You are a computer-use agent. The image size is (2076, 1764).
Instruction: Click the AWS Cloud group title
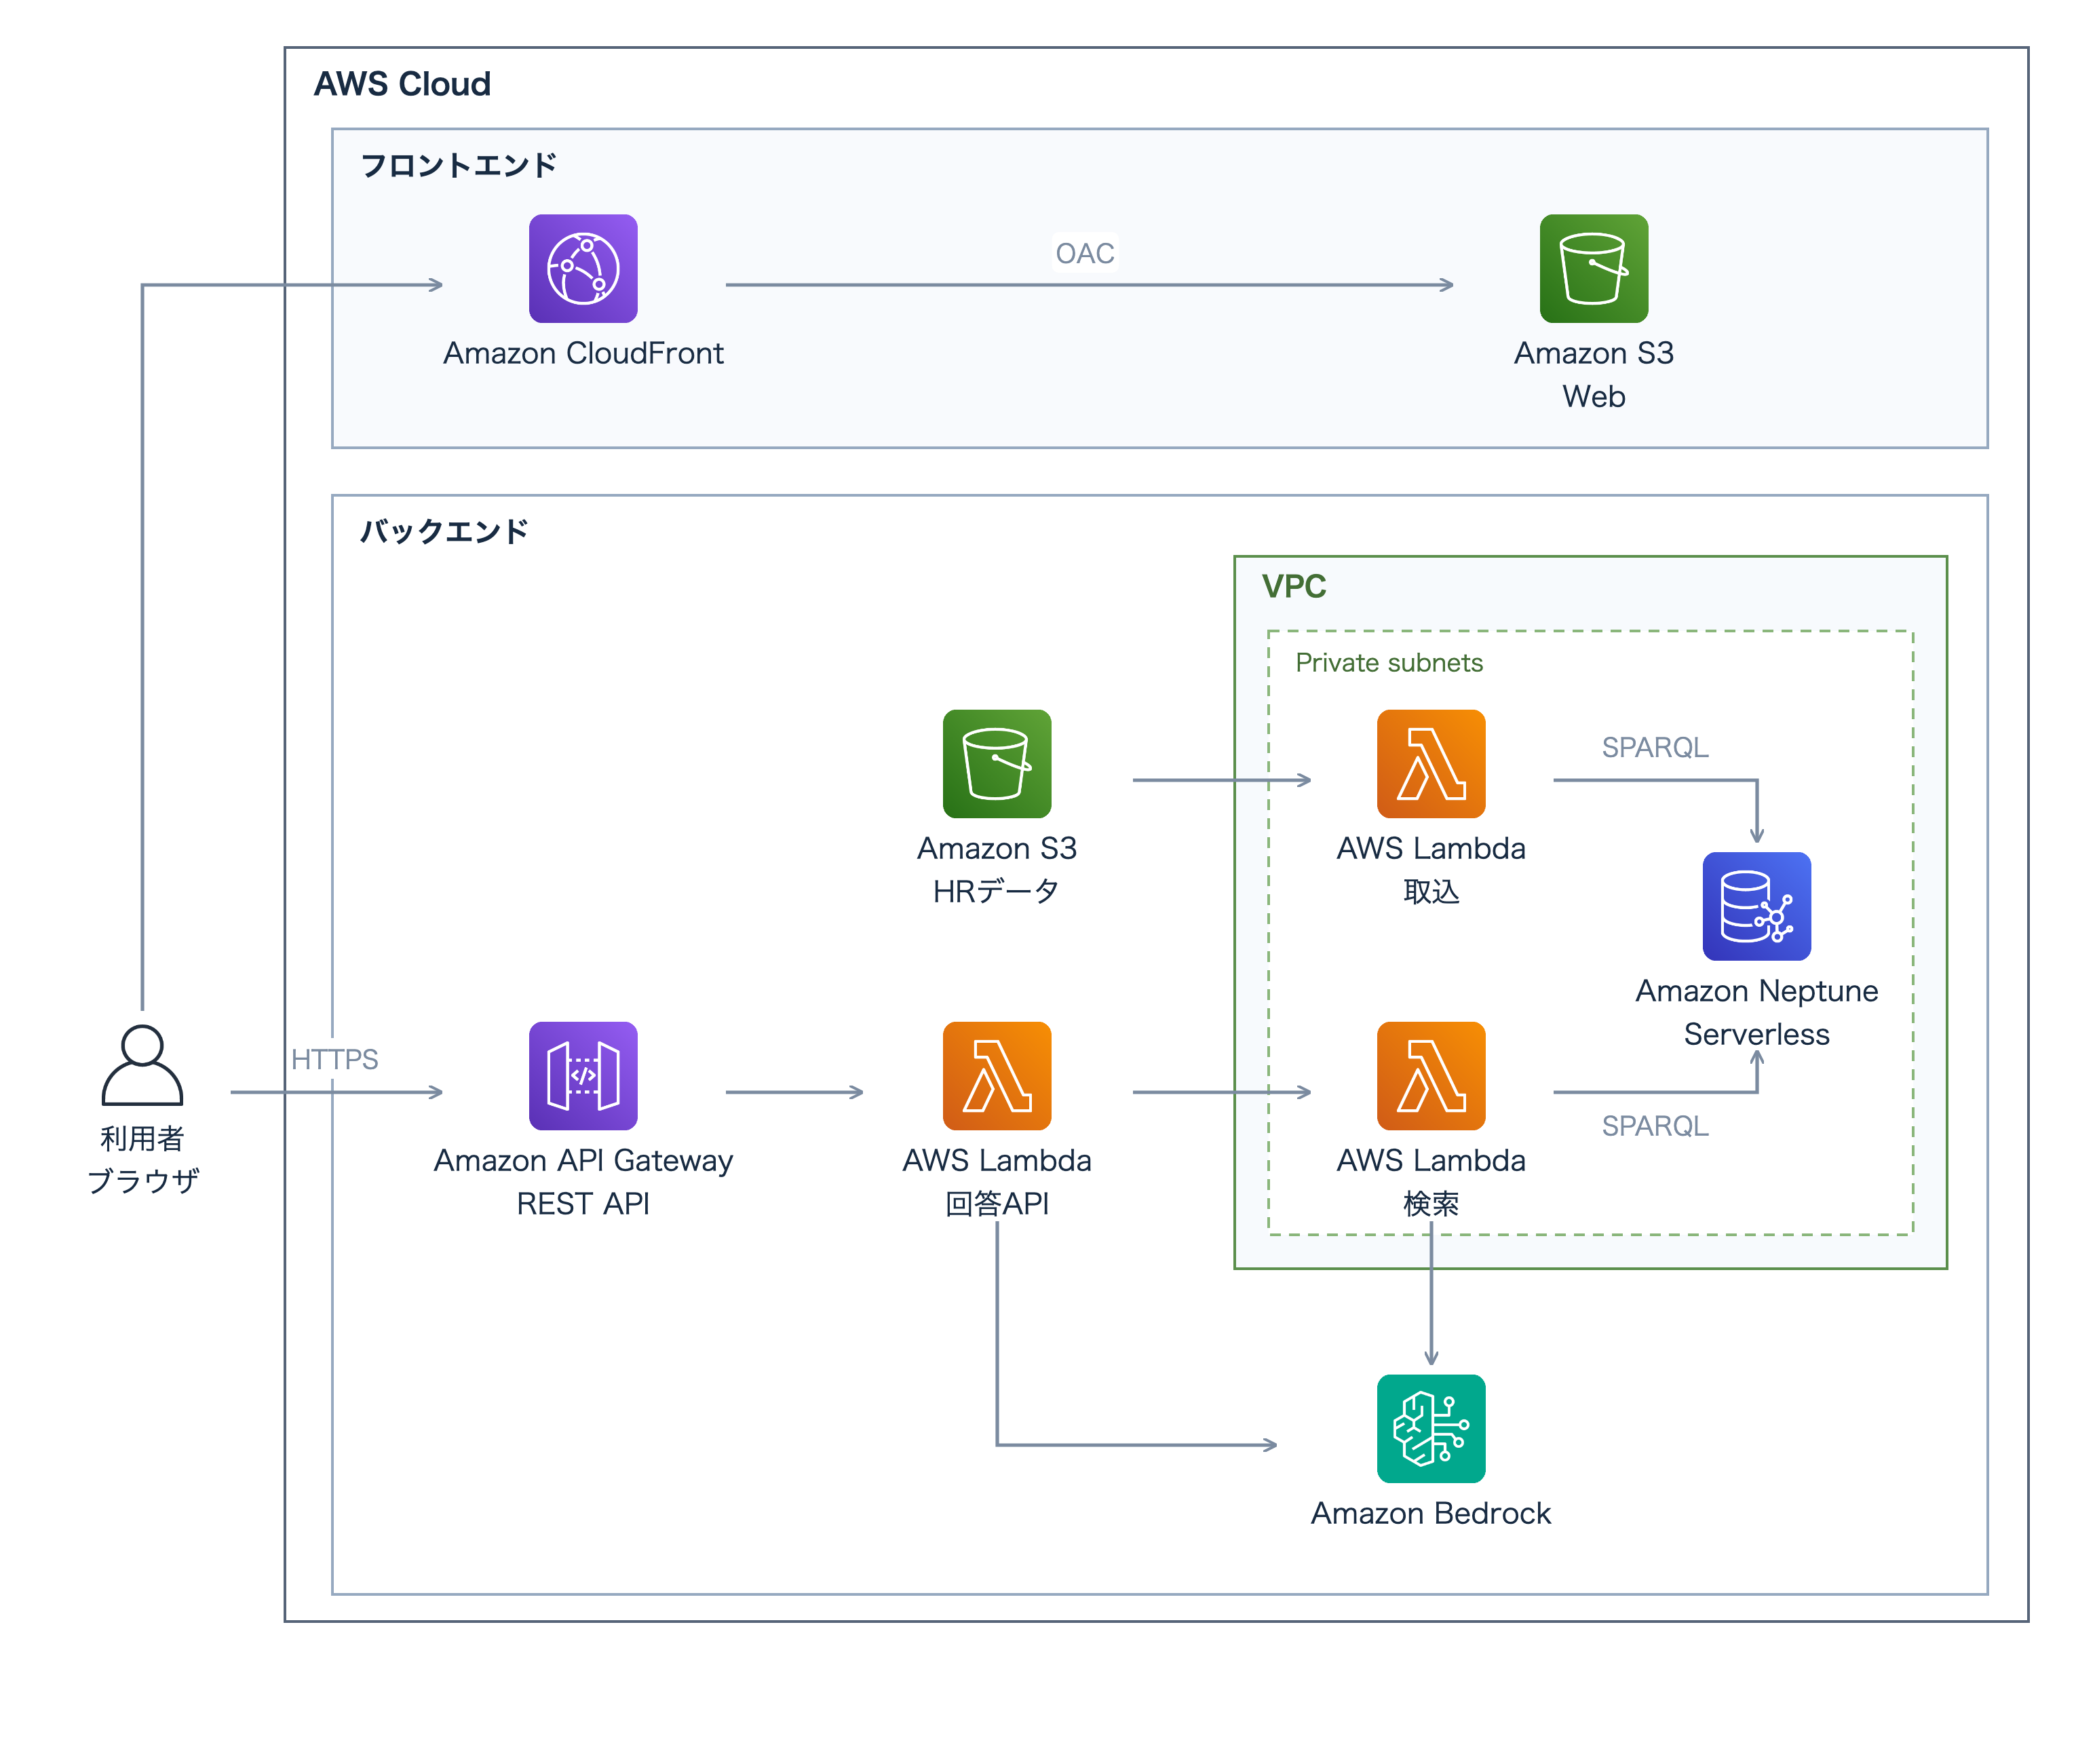[x=402, y=83]
